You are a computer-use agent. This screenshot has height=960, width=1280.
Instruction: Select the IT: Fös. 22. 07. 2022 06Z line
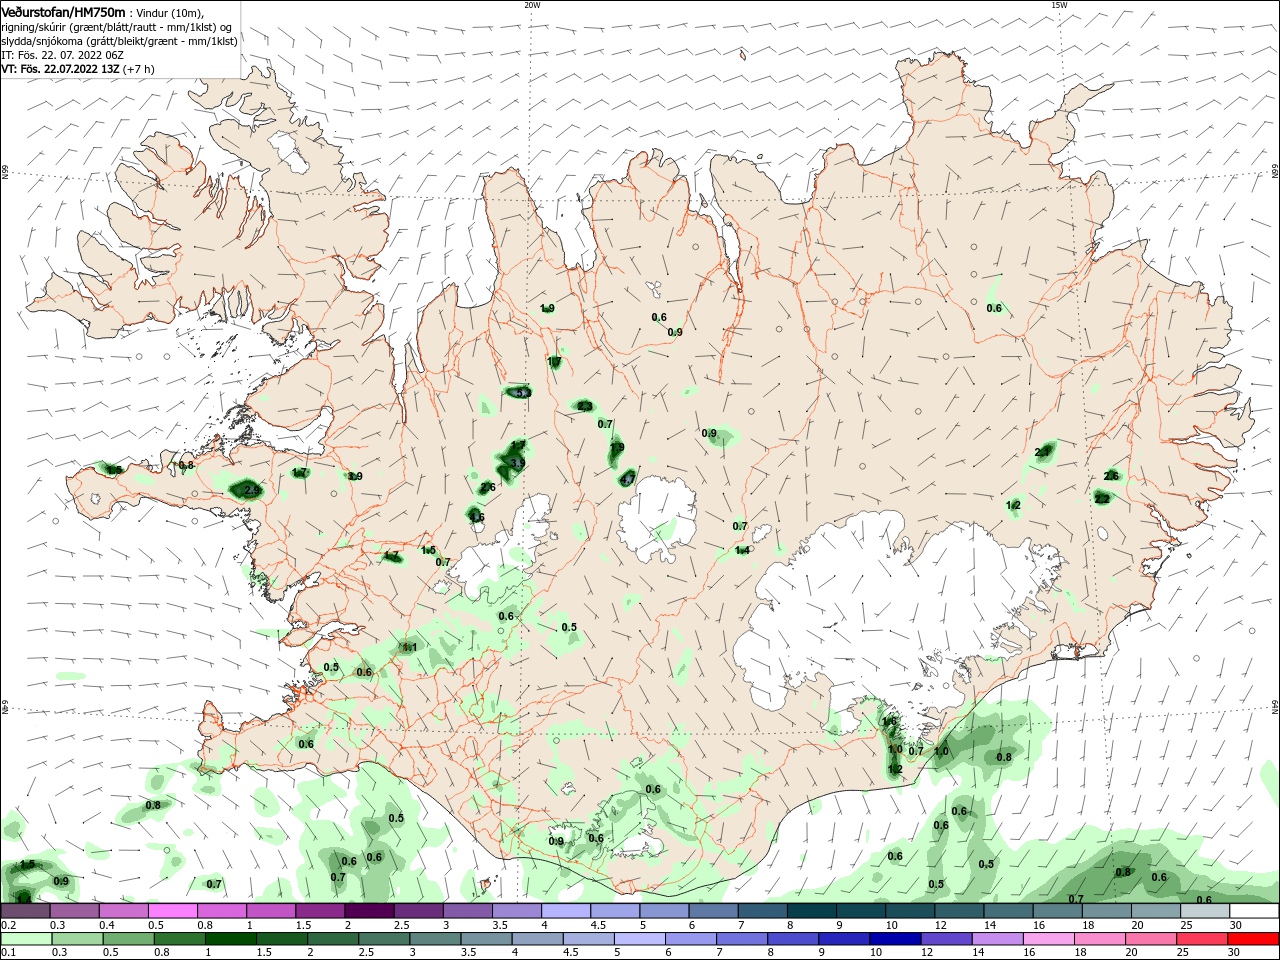[x=60, y=55]
